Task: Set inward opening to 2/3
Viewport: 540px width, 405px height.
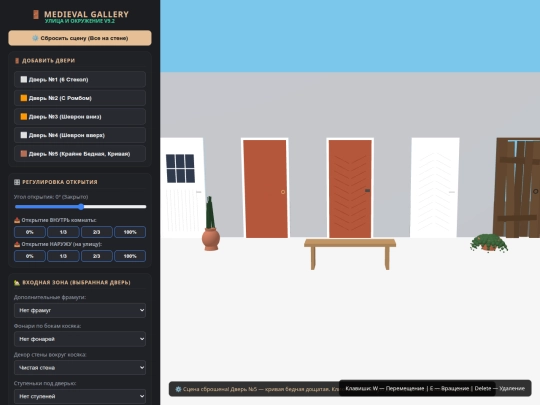Action: pos(96,232)
